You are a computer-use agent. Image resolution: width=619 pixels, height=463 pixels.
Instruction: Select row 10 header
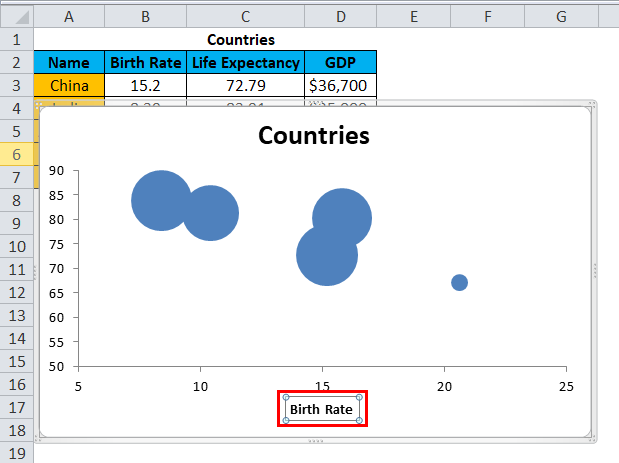point(17,247)
